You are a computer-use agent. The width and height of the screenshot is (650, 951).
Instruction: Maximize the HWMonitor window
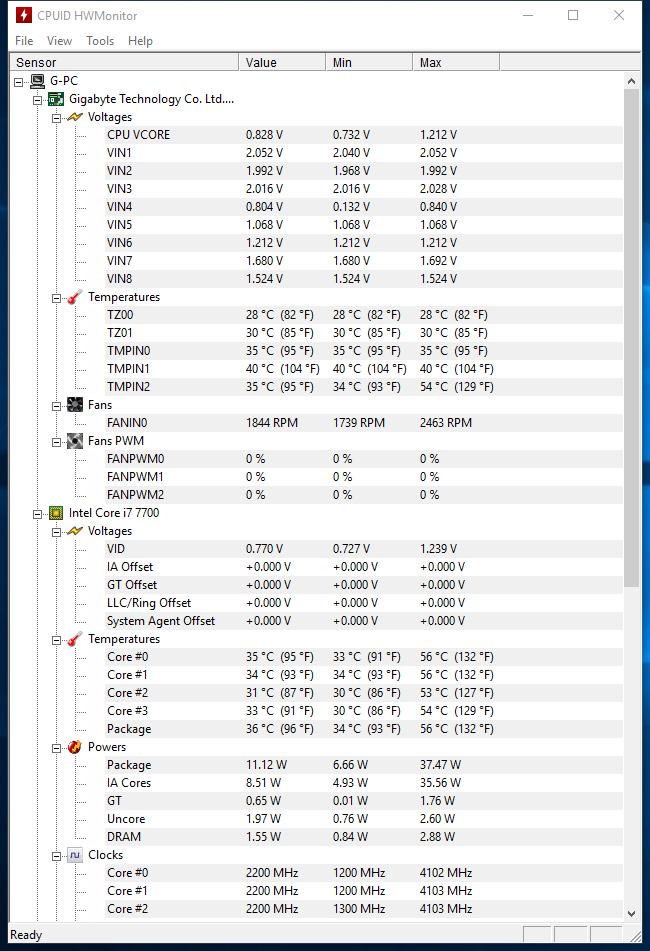click(x=573, y=15)
